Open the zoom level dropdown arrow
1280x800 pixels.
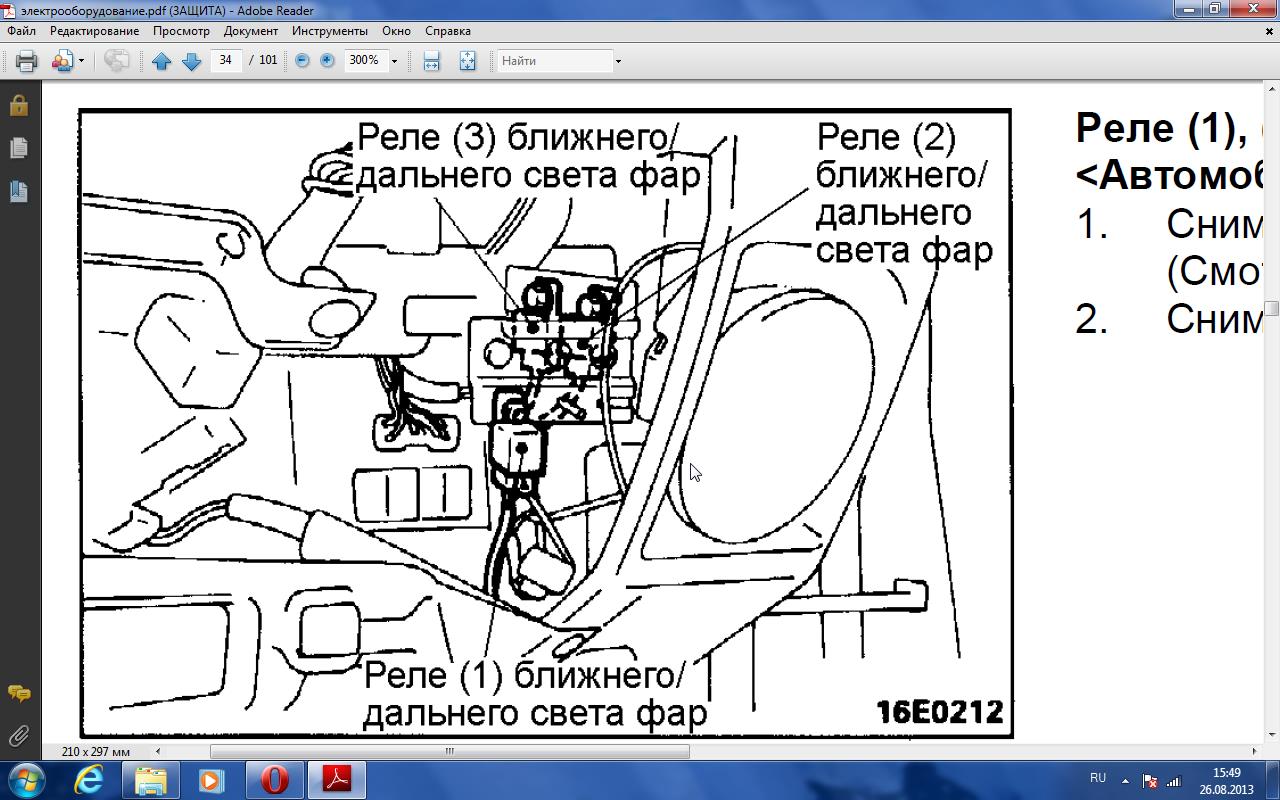(x=394, y=61)
